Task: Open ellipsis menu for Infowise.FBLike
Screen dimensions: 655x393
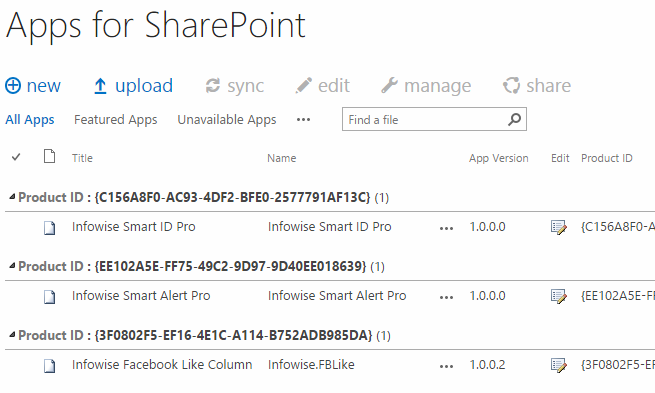Action: click(446, 366)
